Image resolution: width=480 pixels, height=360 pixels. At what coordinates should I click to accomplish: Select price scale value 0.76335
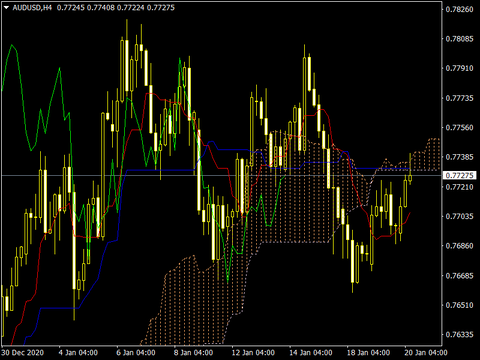point(460,334)
